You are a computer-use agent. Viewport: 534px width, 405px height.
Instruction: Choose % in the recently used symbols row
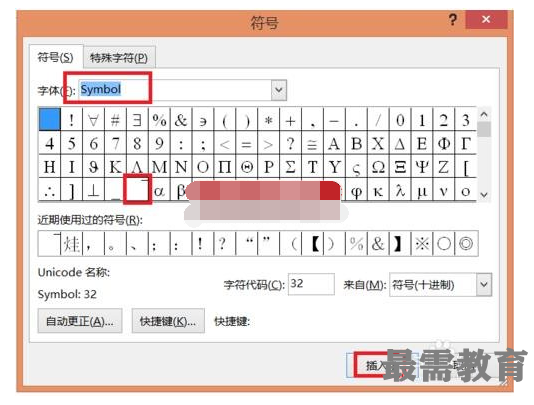(x=356, y=243)
